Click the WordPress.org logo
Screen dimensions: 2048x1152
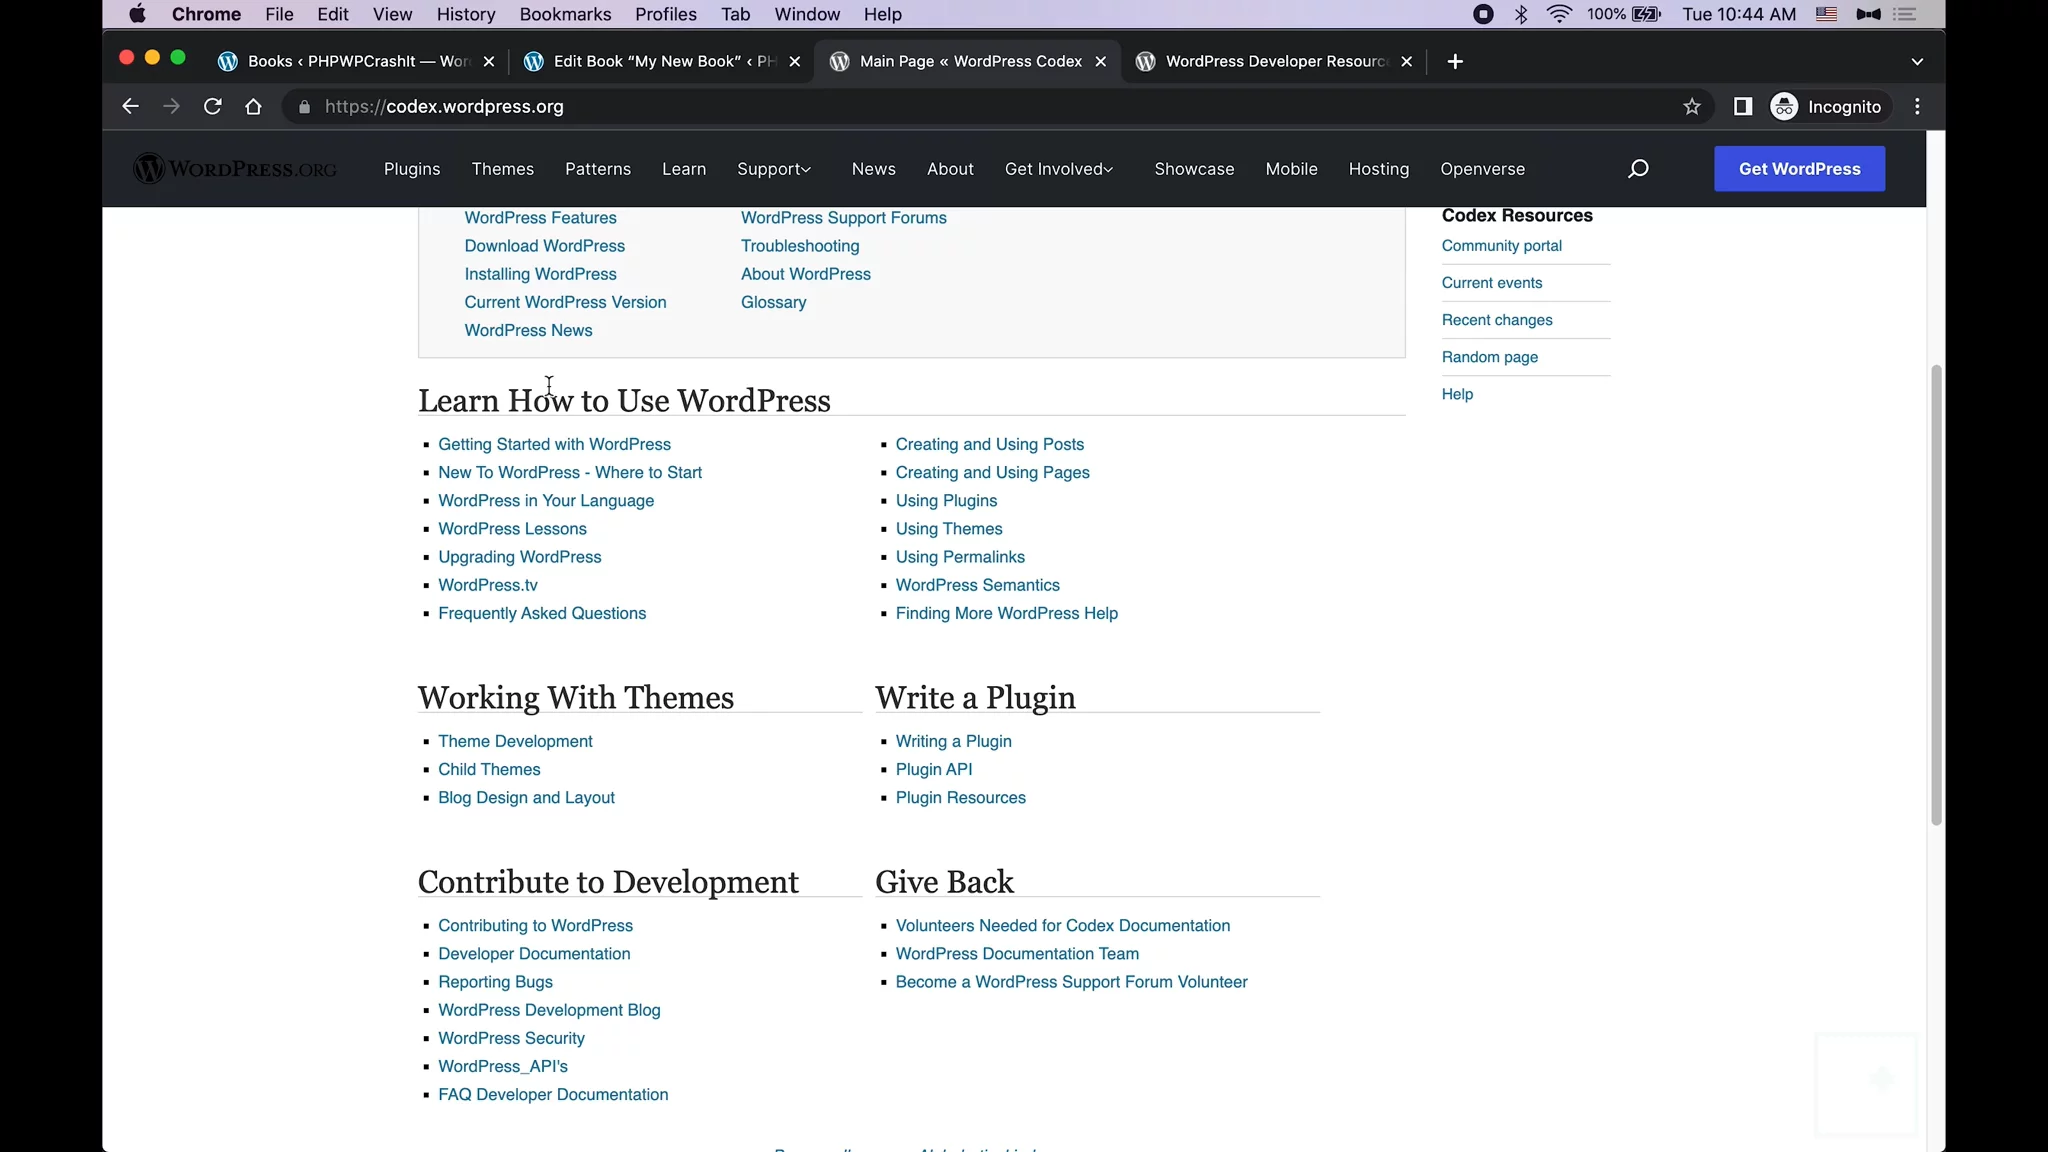[235, 169]
